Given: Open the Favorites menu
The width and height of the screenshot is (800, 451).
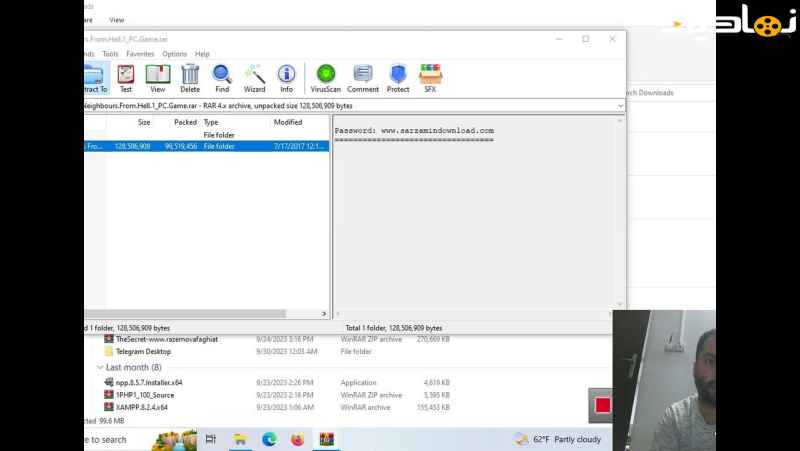Looking at the screenshot, I should (140, 54).
